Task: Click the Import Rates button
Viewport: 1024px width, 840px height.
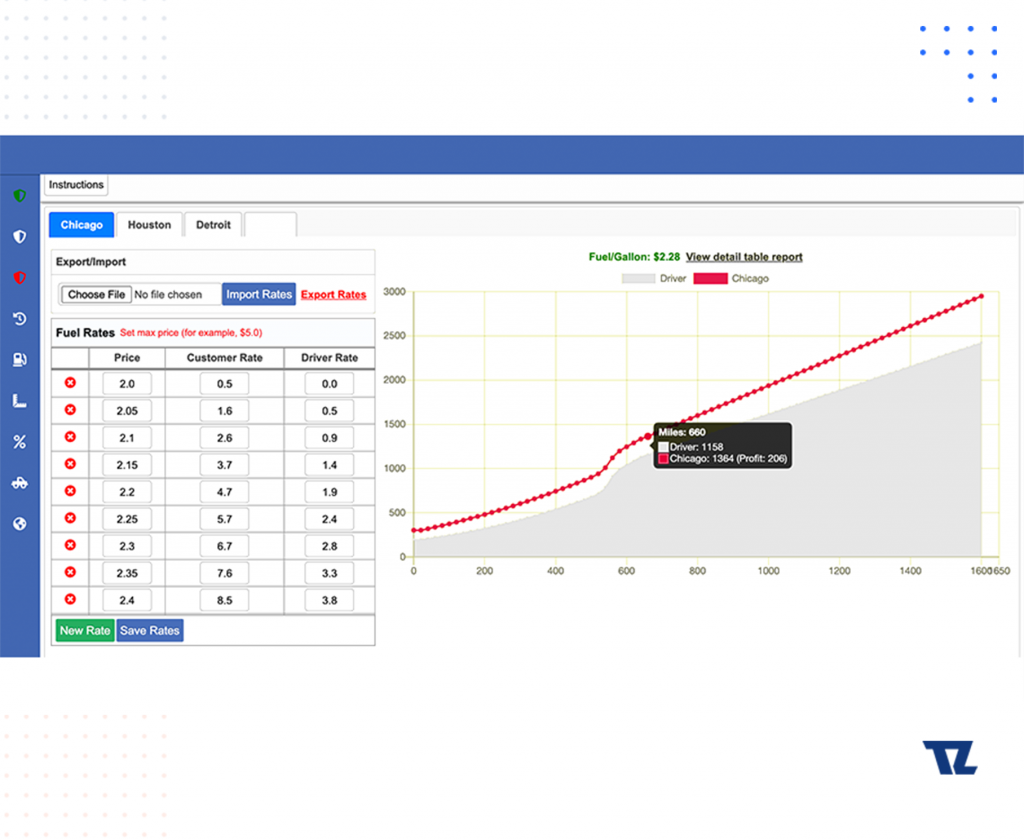Action: [259, 294]
